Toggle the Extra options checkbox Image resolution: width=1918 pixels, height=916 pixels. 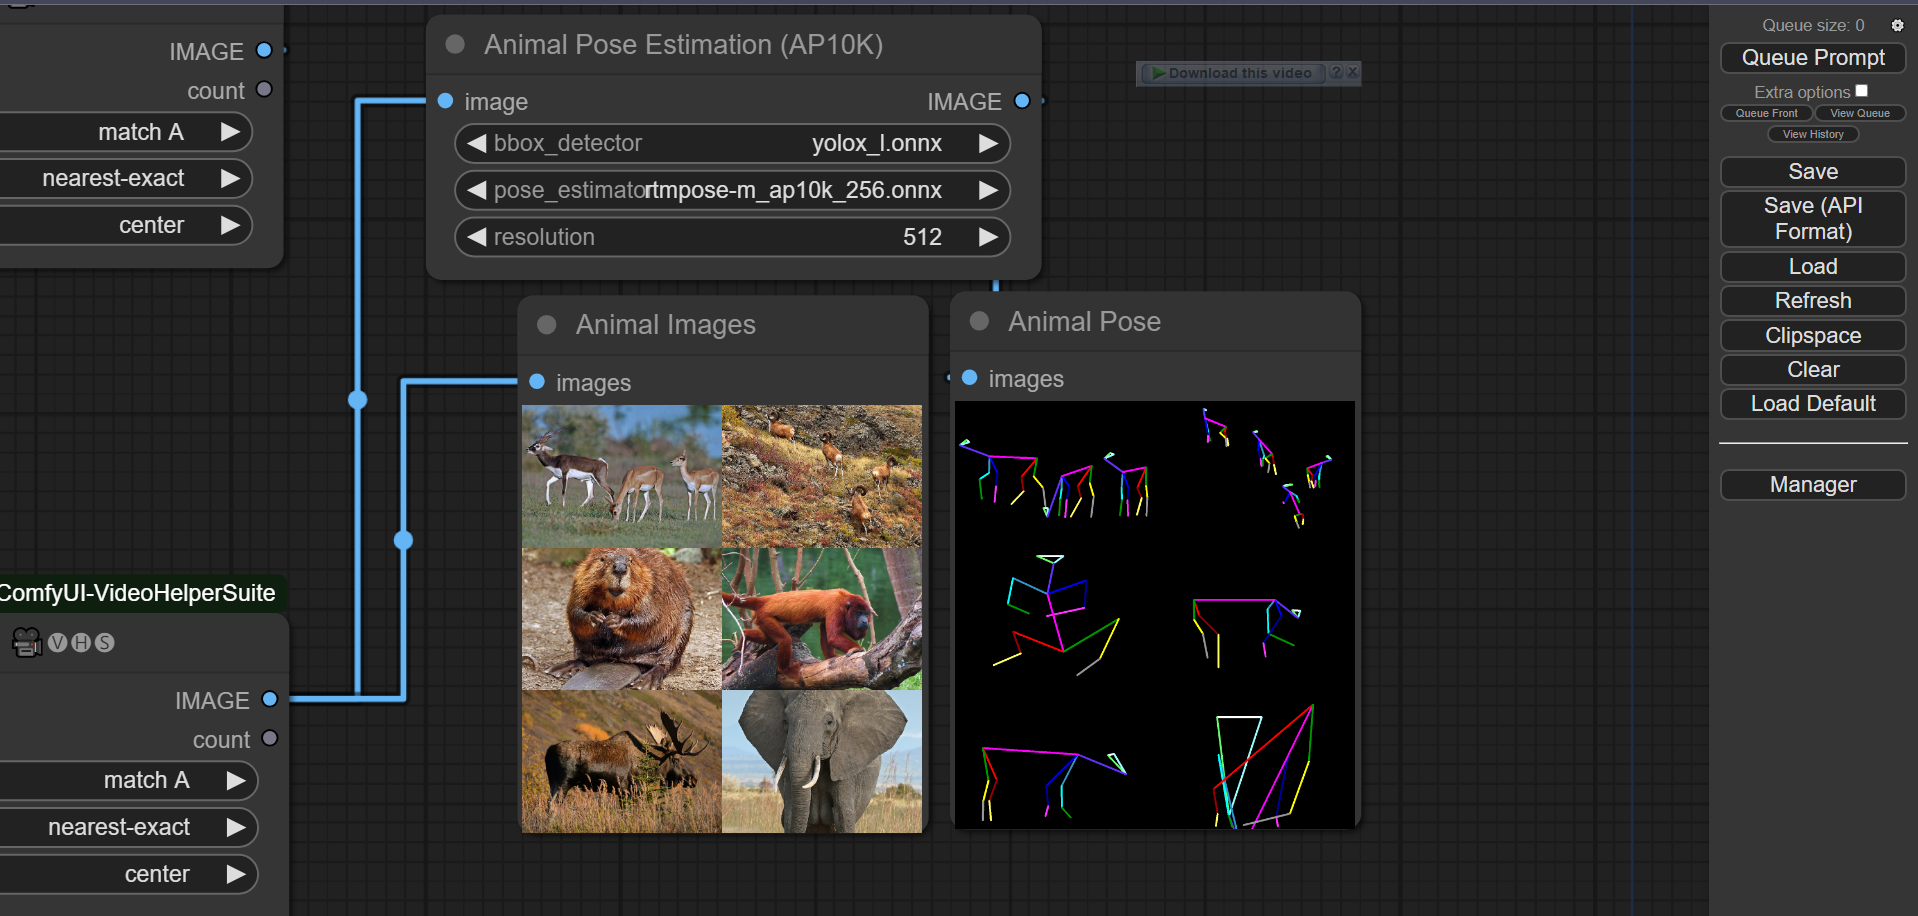(x=1861, y=91)
